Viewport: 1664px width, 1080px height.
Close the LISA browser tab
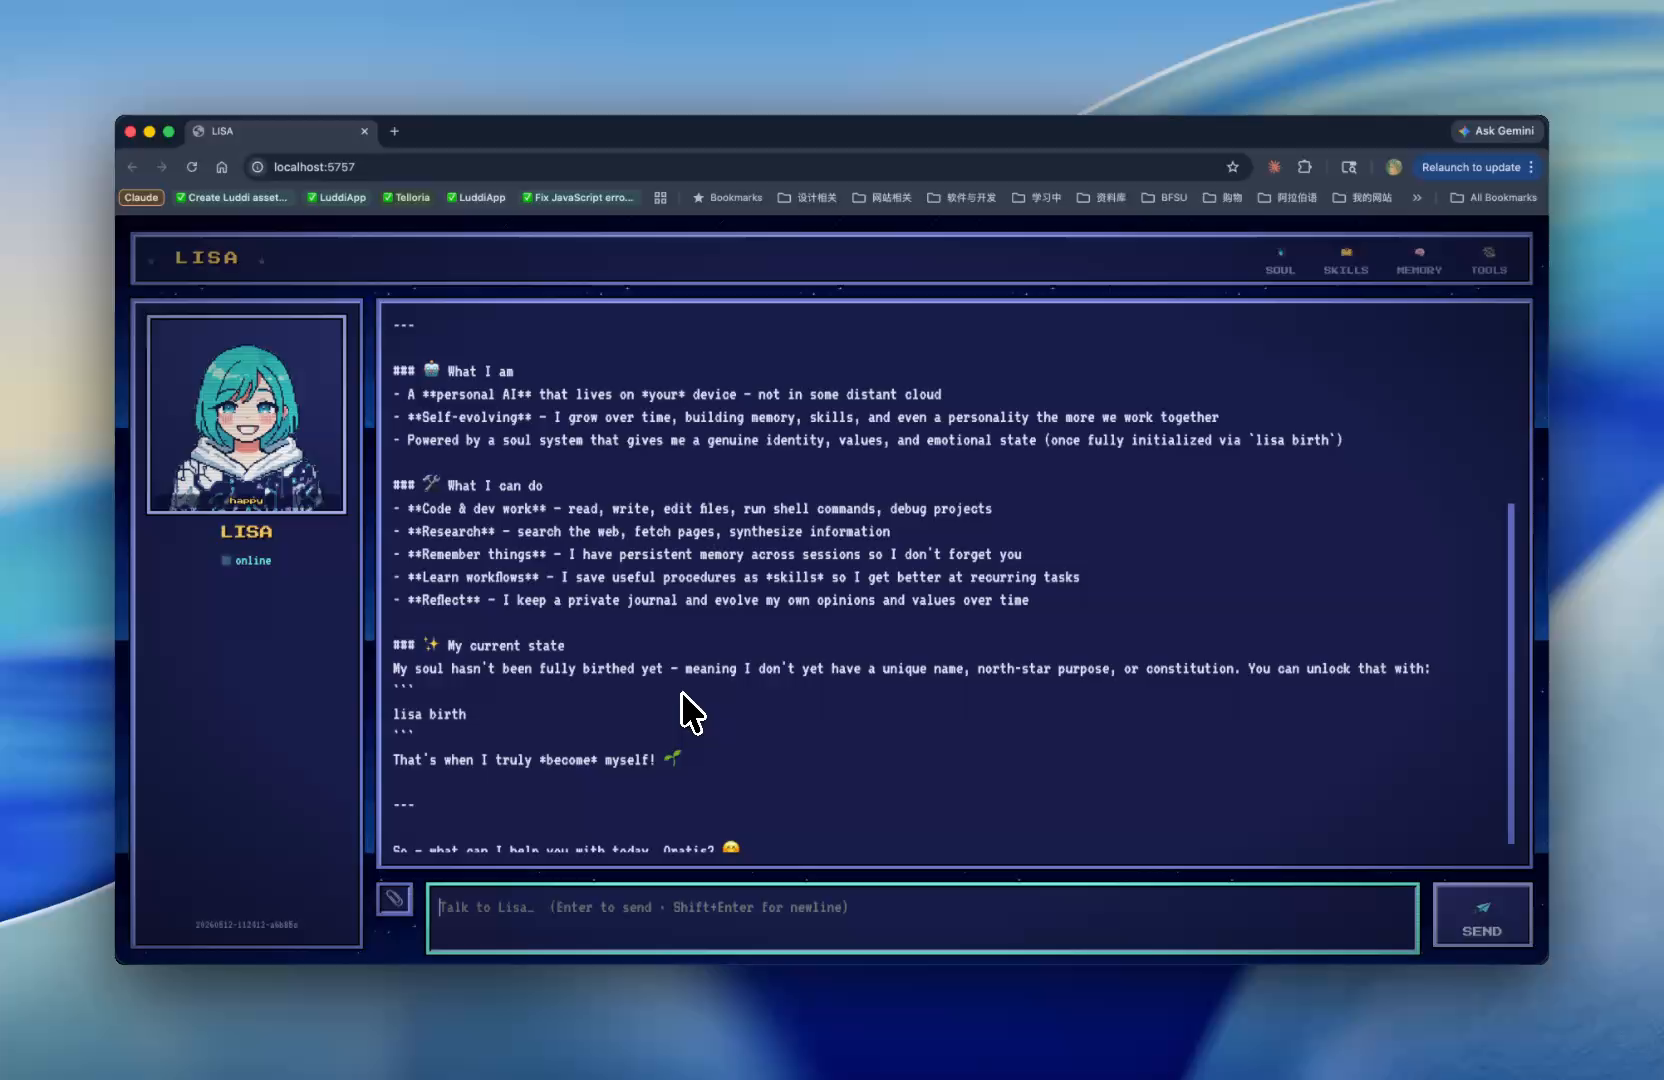(x=364, y=131)
